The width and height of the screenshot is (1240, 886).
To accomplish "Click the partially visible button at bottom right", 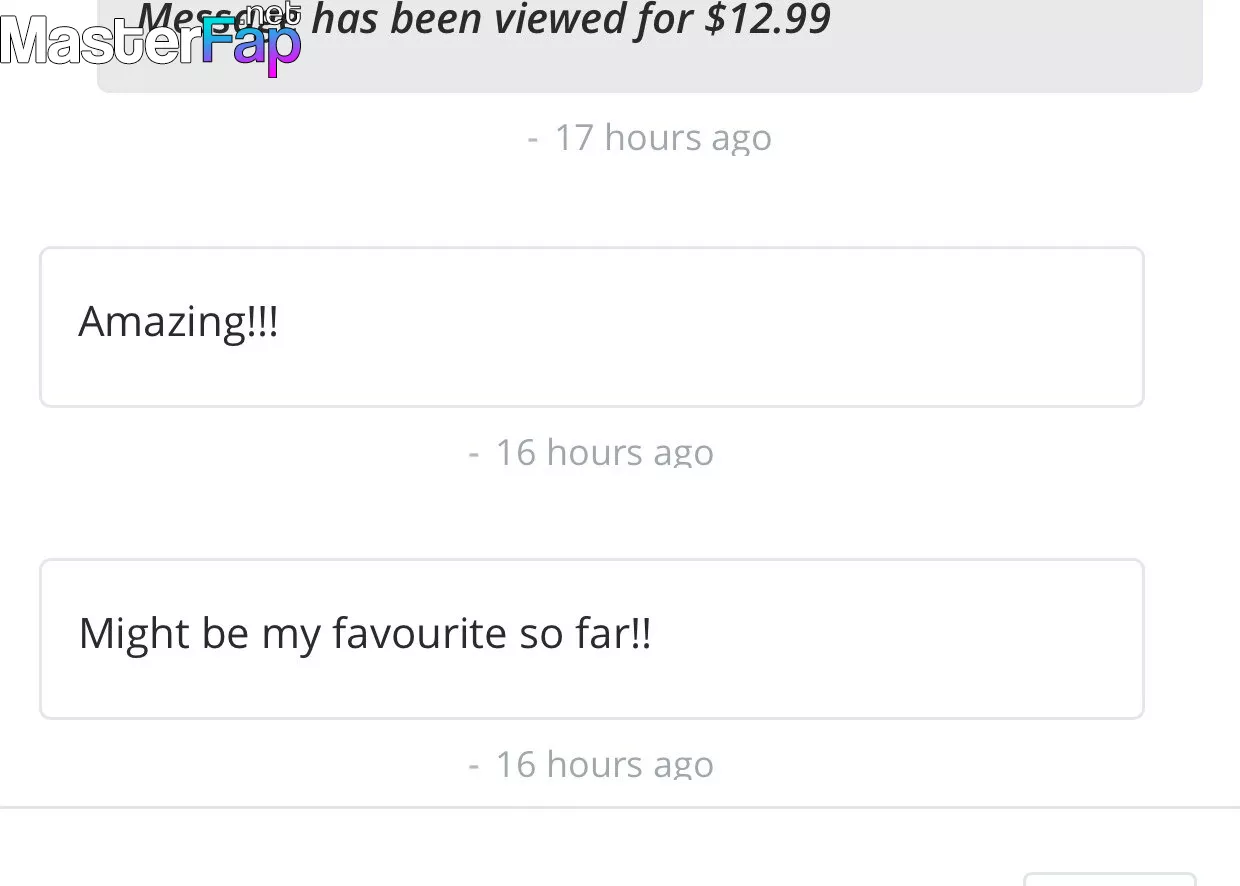I will (x=1110, y=879).
